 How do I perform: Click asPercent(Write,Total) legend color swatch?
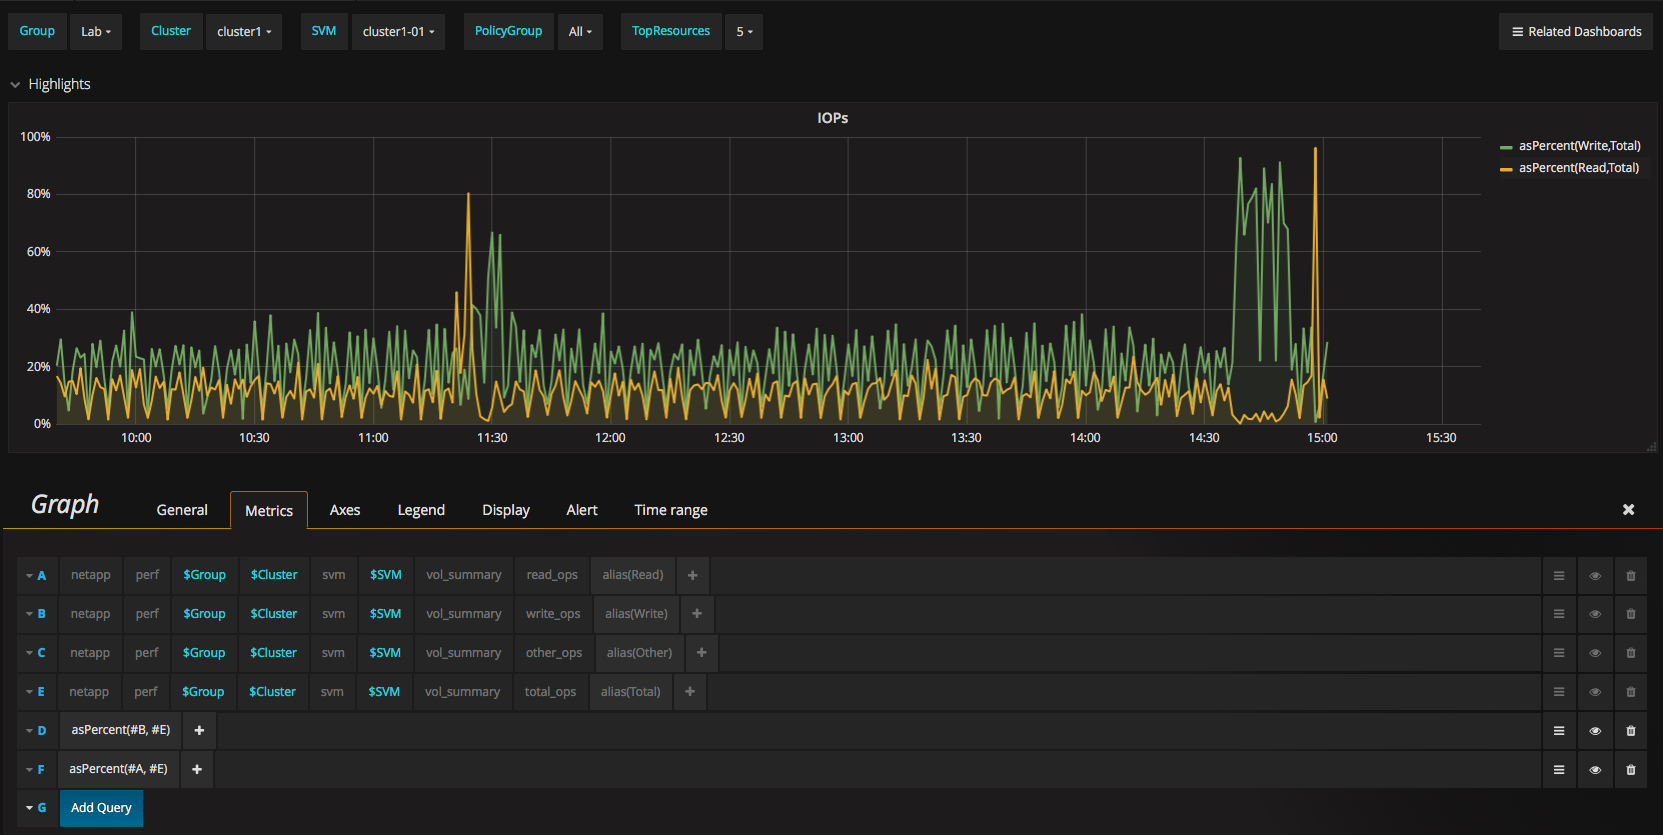[x=1505, y=147]
